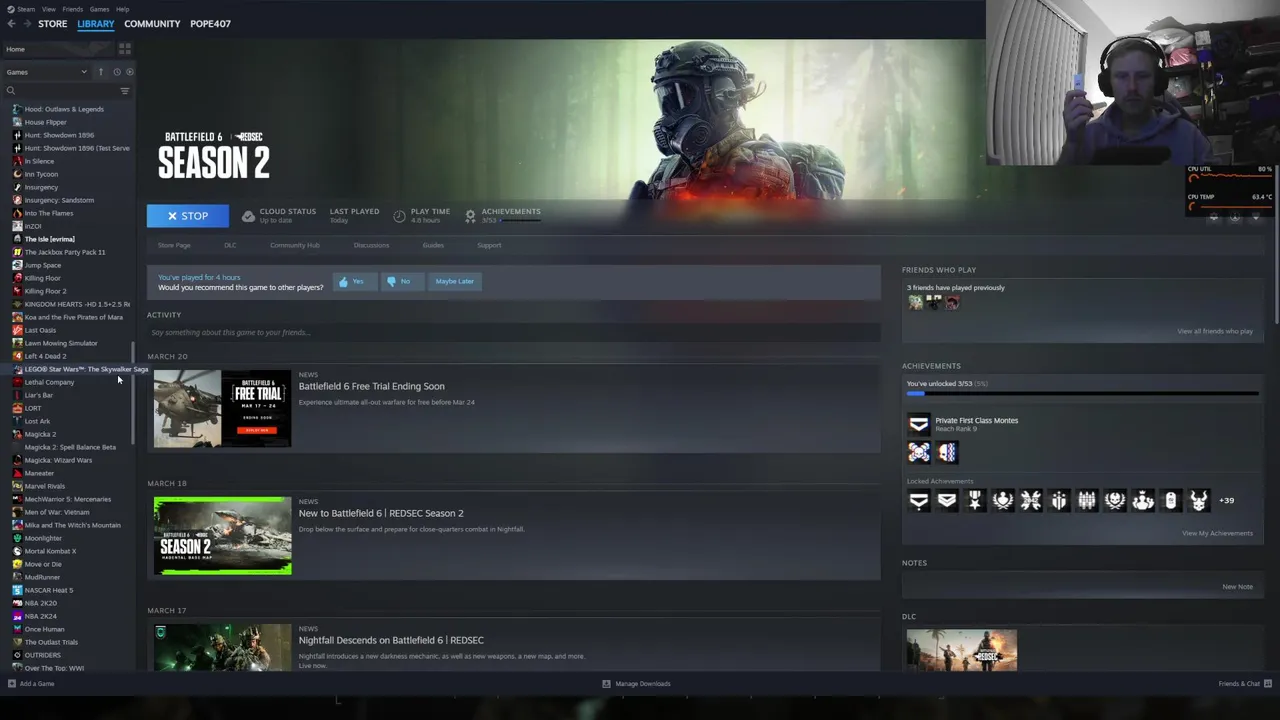Click the first friend avatar

[915, 303]
